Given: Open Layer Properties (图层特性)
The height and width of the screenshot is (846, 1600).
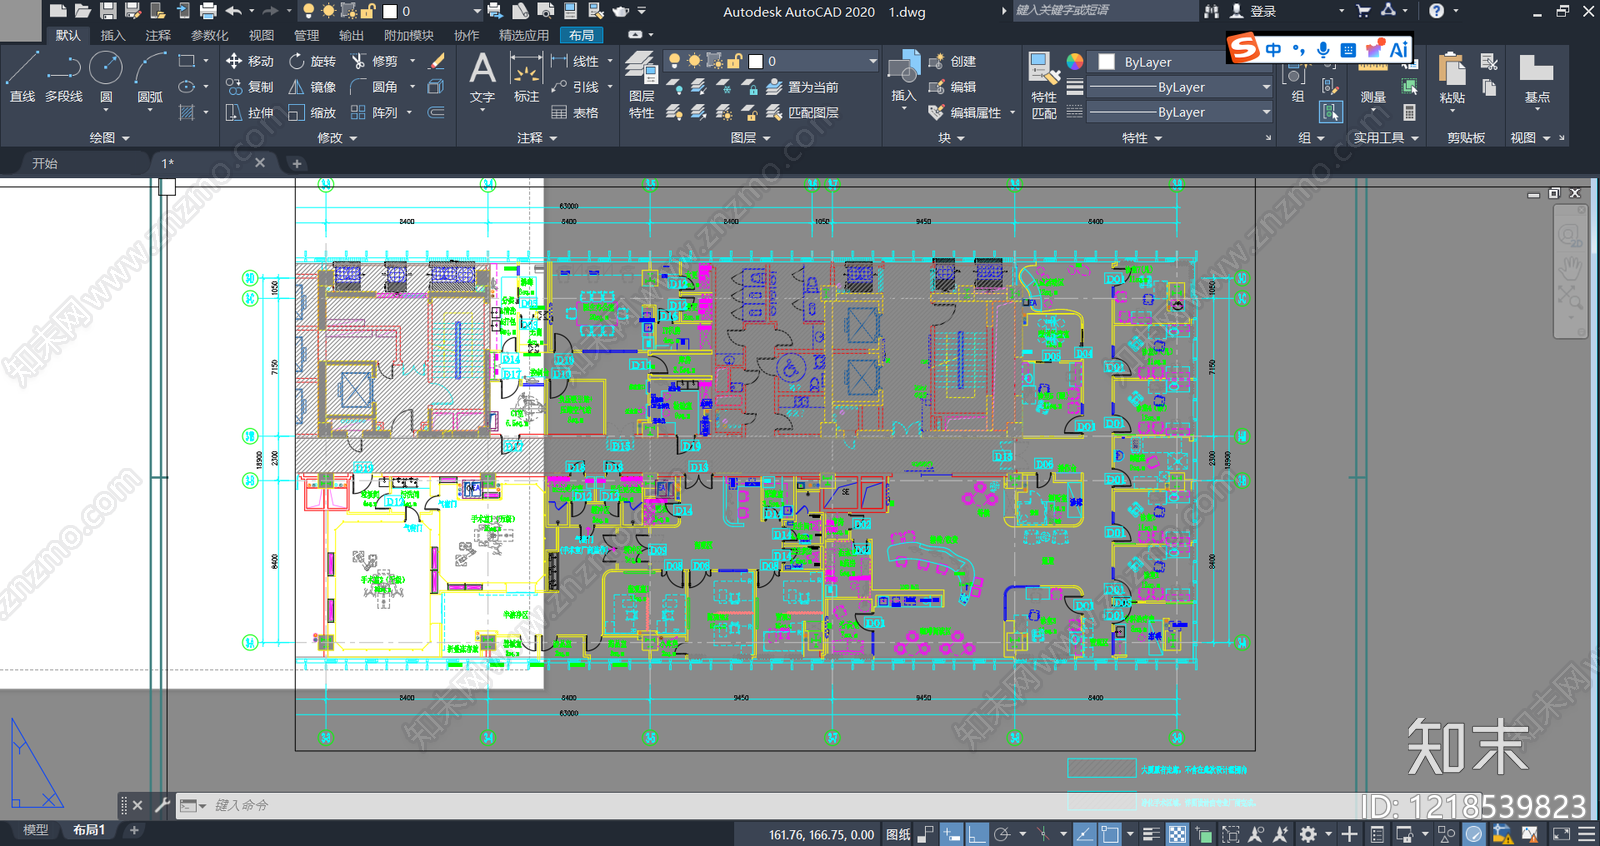Looking at the screenshot, I should [x=642, y=86].
